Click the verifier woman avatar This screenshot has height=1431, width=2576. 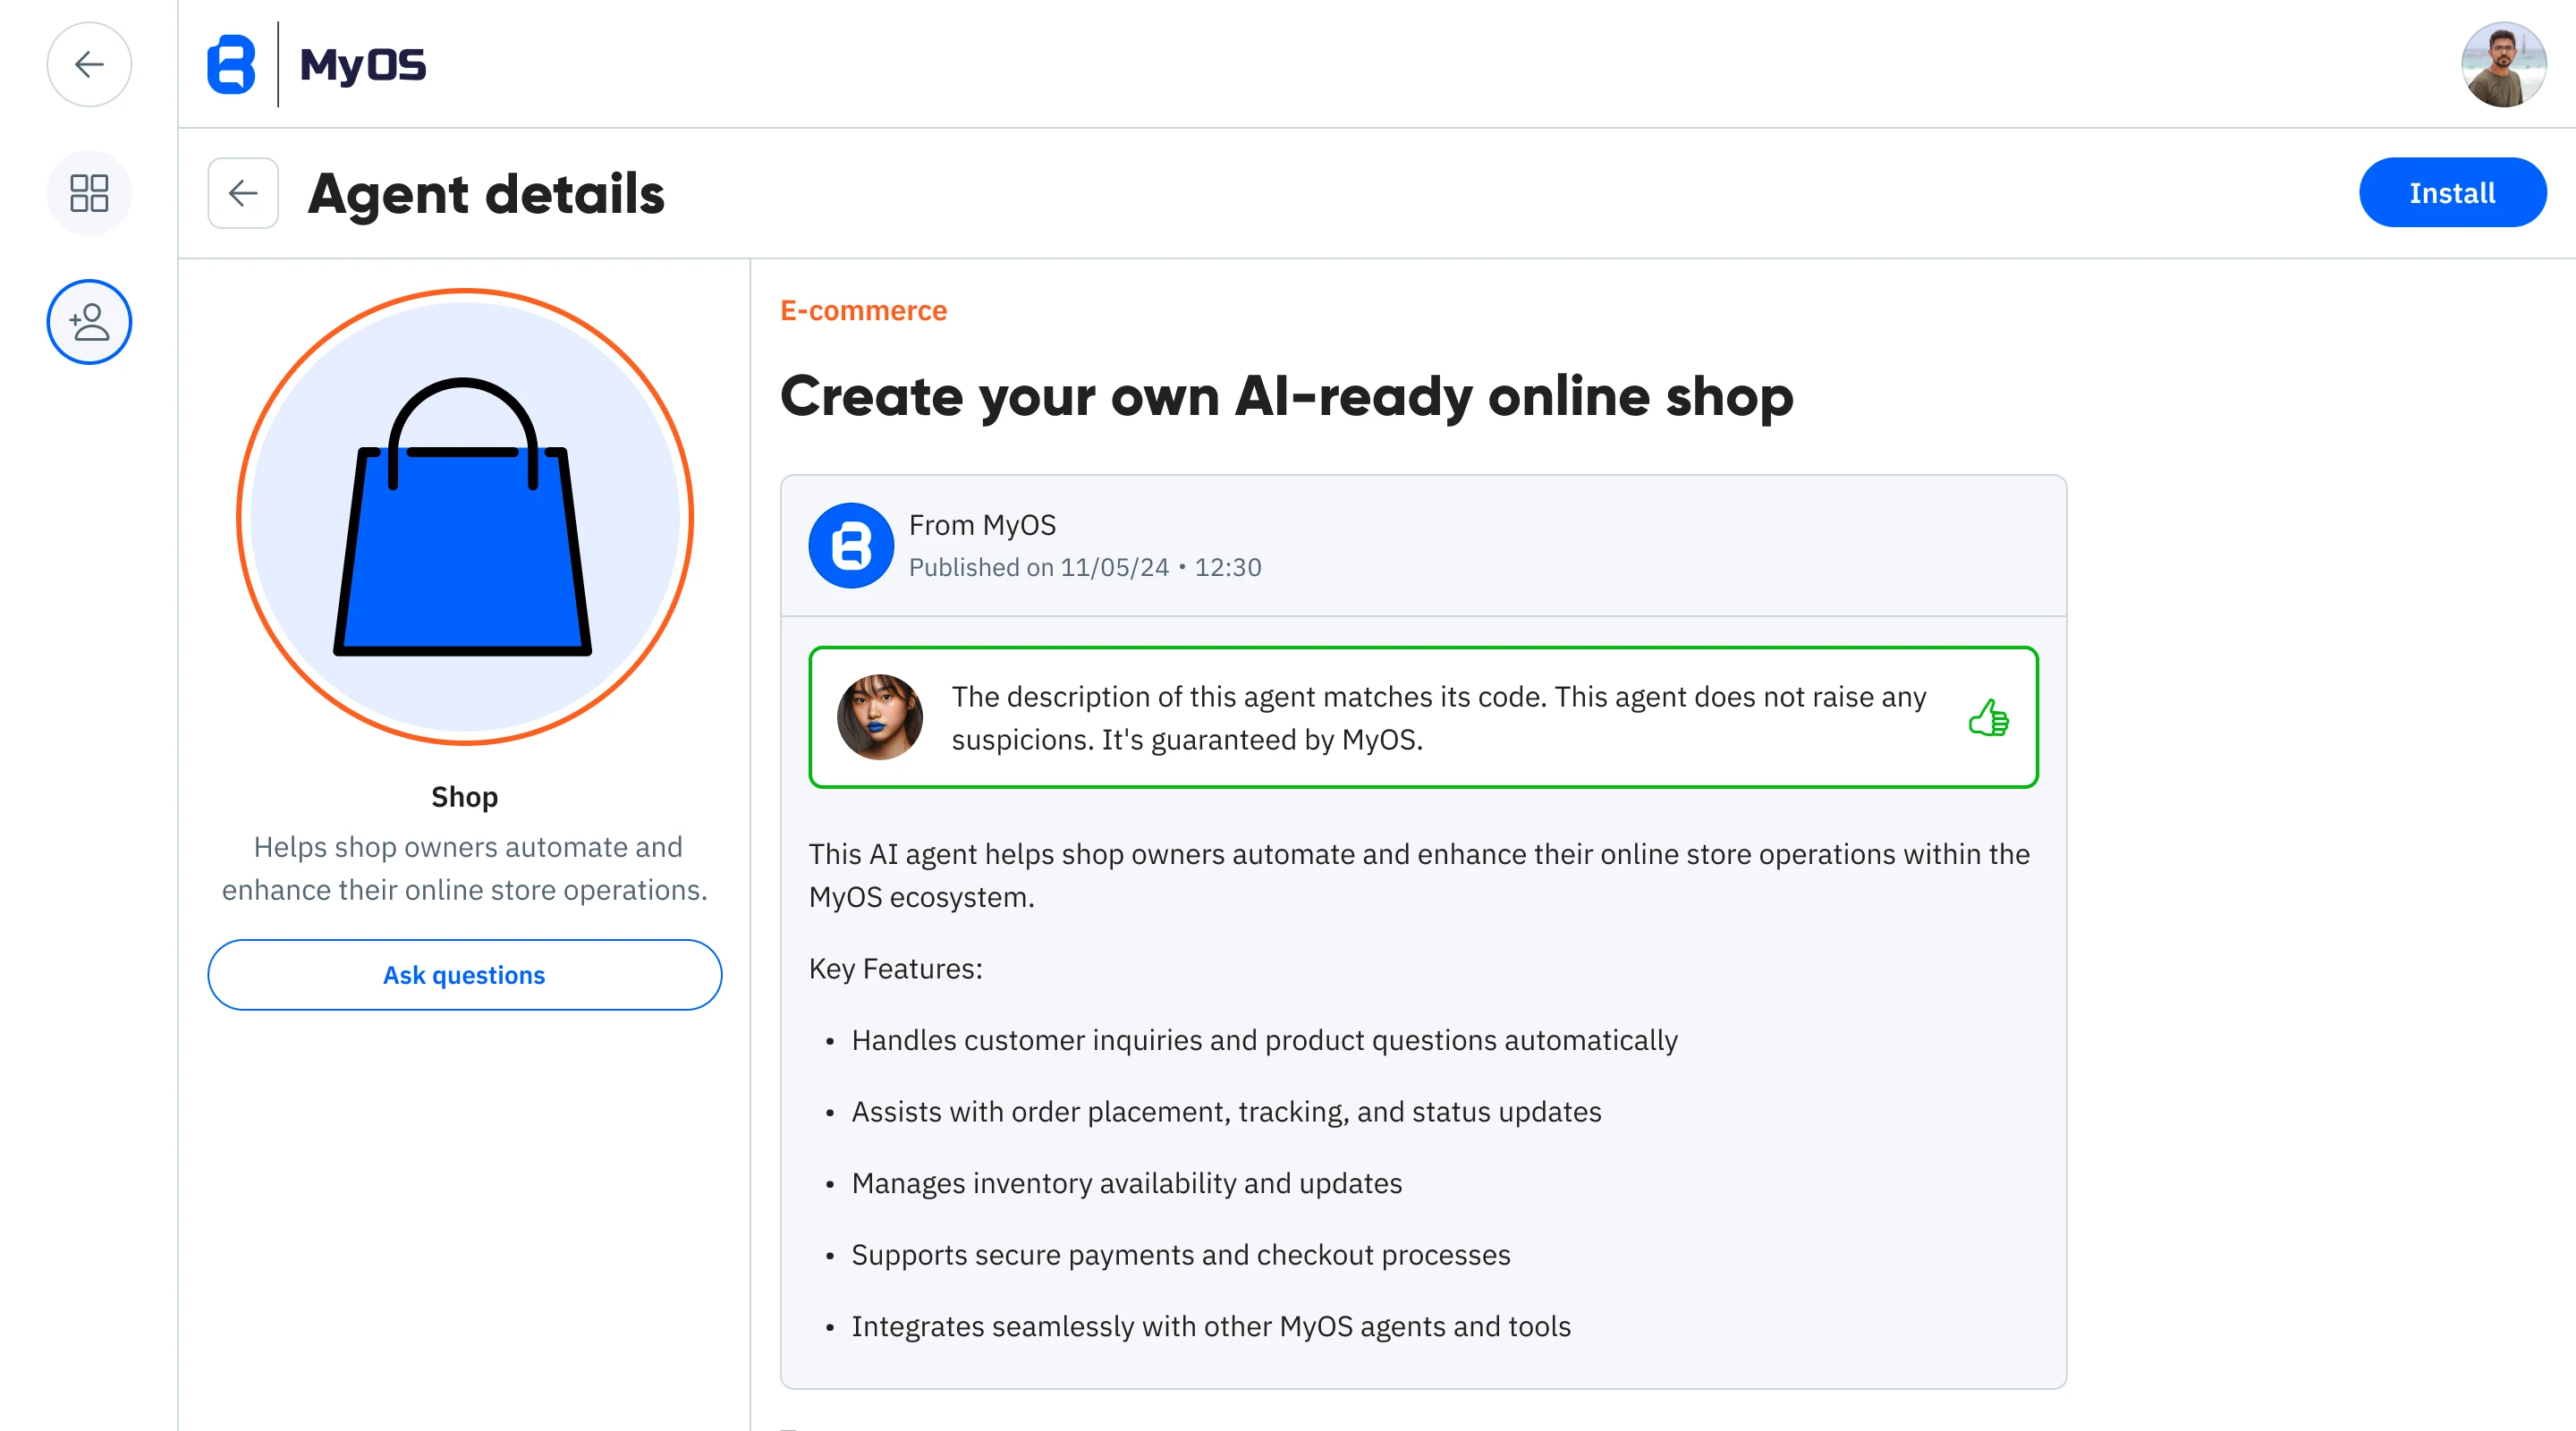pyautogui.click(x=879, y=717)
